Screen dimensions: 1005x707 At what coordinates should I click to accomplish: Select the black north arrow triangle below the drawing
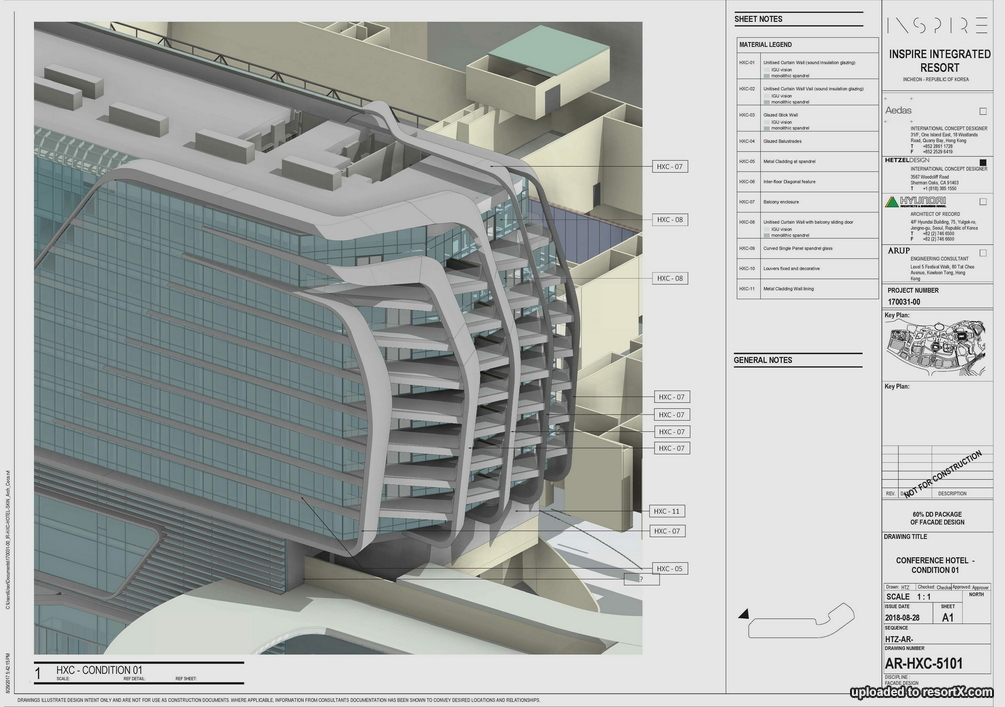coord(745,614)
